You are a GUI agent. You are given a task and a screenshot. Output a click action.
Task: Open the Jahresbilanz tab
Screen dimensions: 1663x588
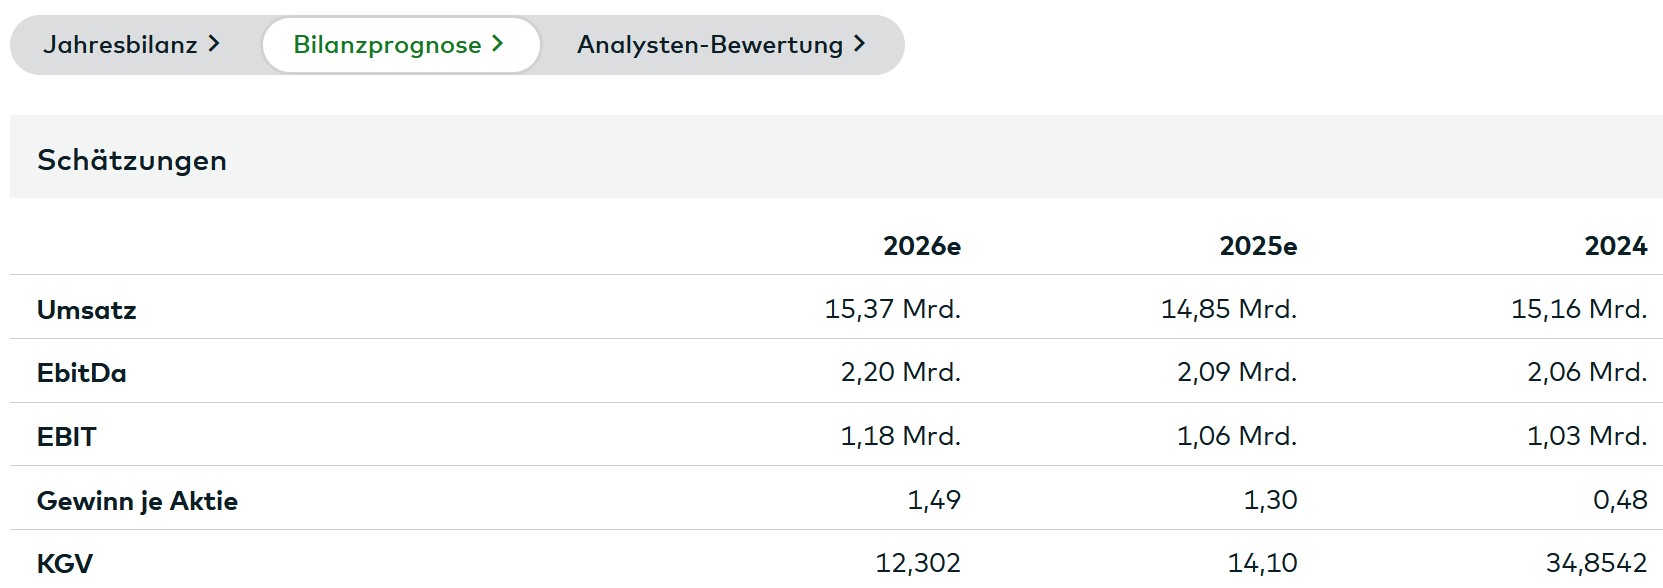[x=125, y=44]
